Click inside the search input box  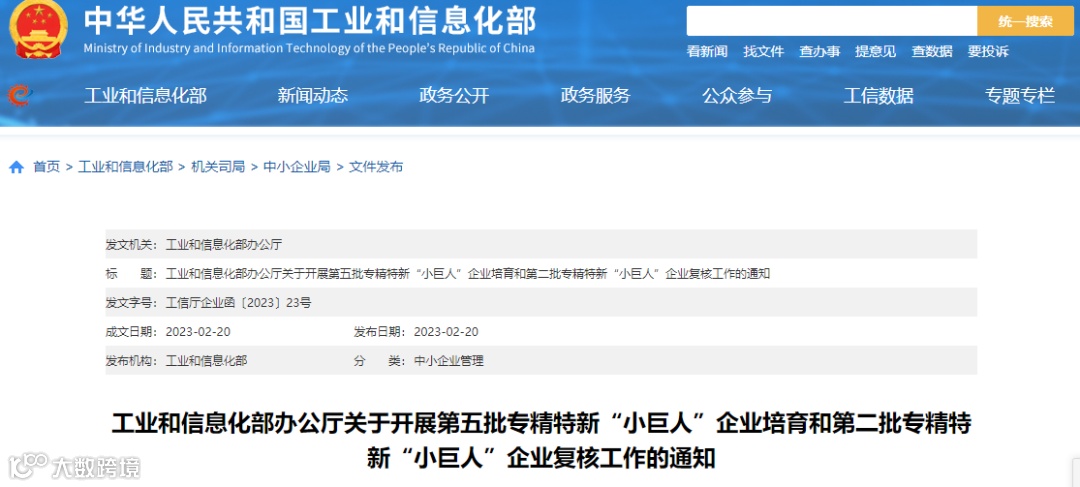831,21
